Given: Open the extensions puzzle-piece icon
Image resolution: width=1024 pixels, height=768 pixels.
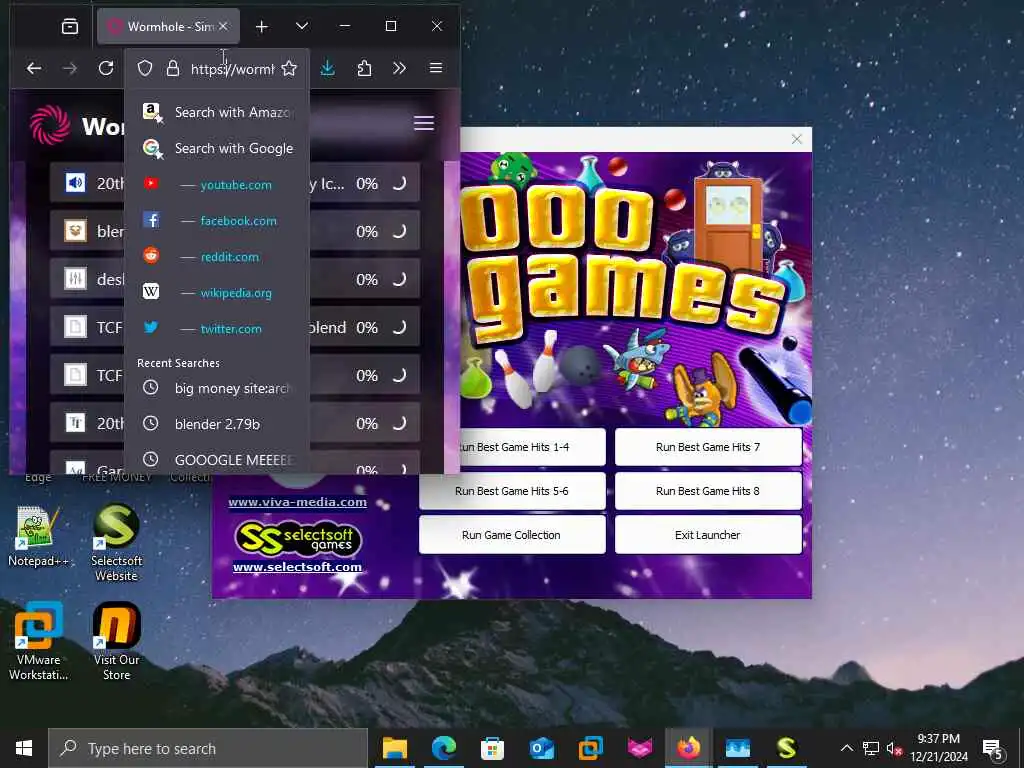Looking at the screenshot, I should point(364,68).
